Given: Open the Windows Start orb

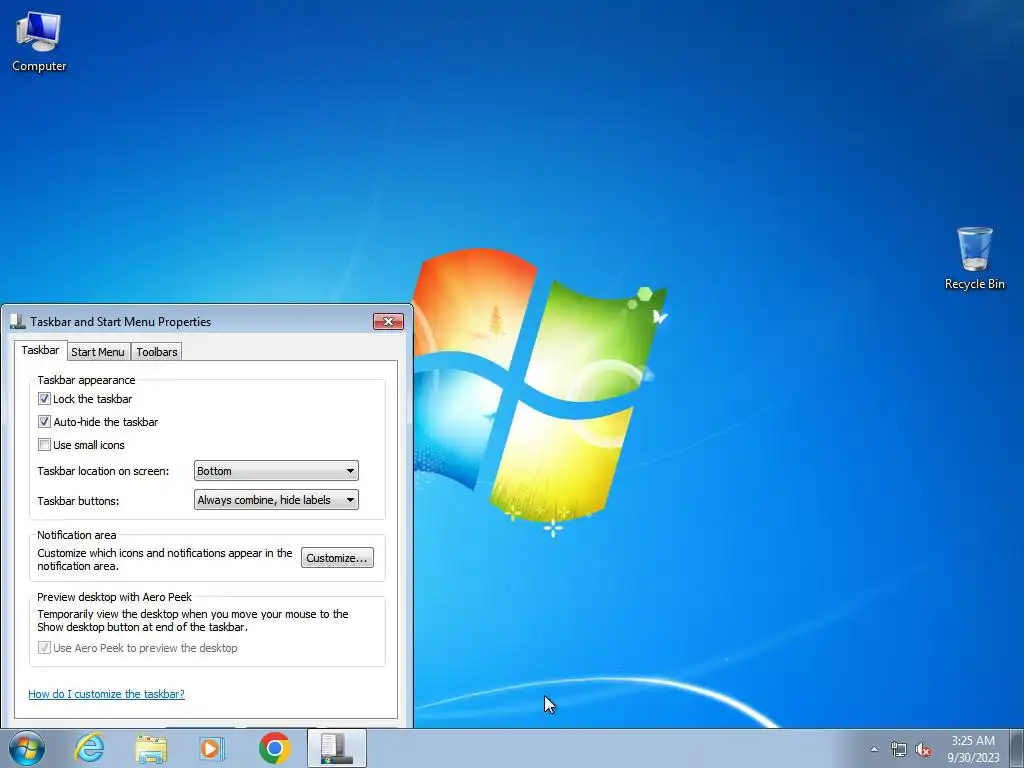Looking at the screenshot, I should tap(27, 748).
